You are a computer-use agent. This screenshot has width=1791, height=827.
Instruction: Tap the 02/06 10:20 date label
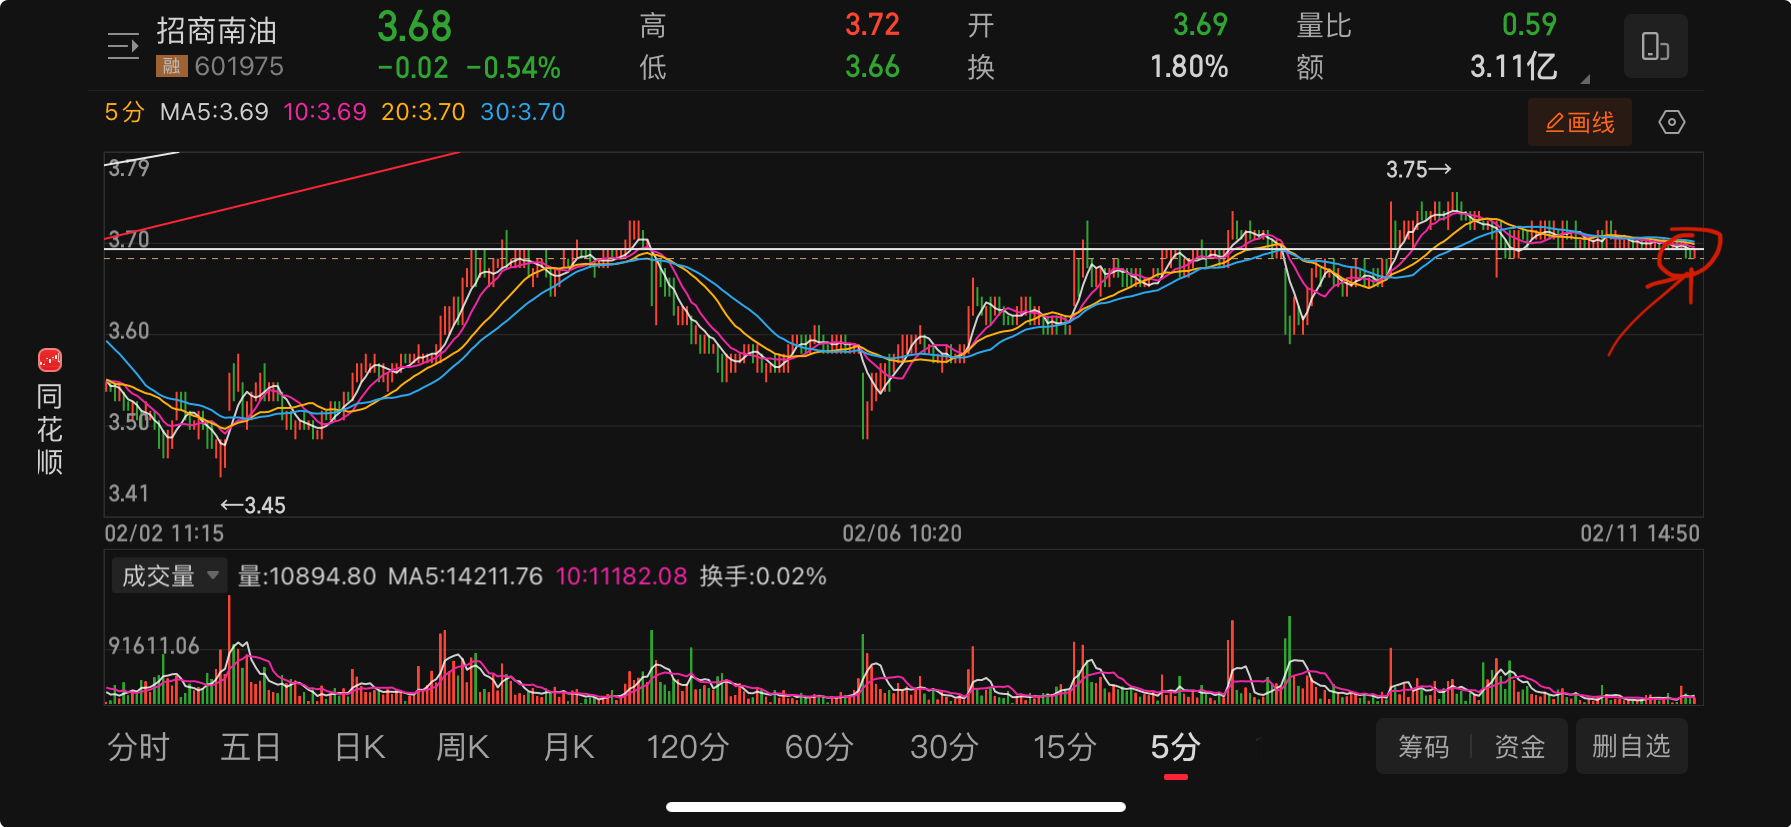(902, 533)
